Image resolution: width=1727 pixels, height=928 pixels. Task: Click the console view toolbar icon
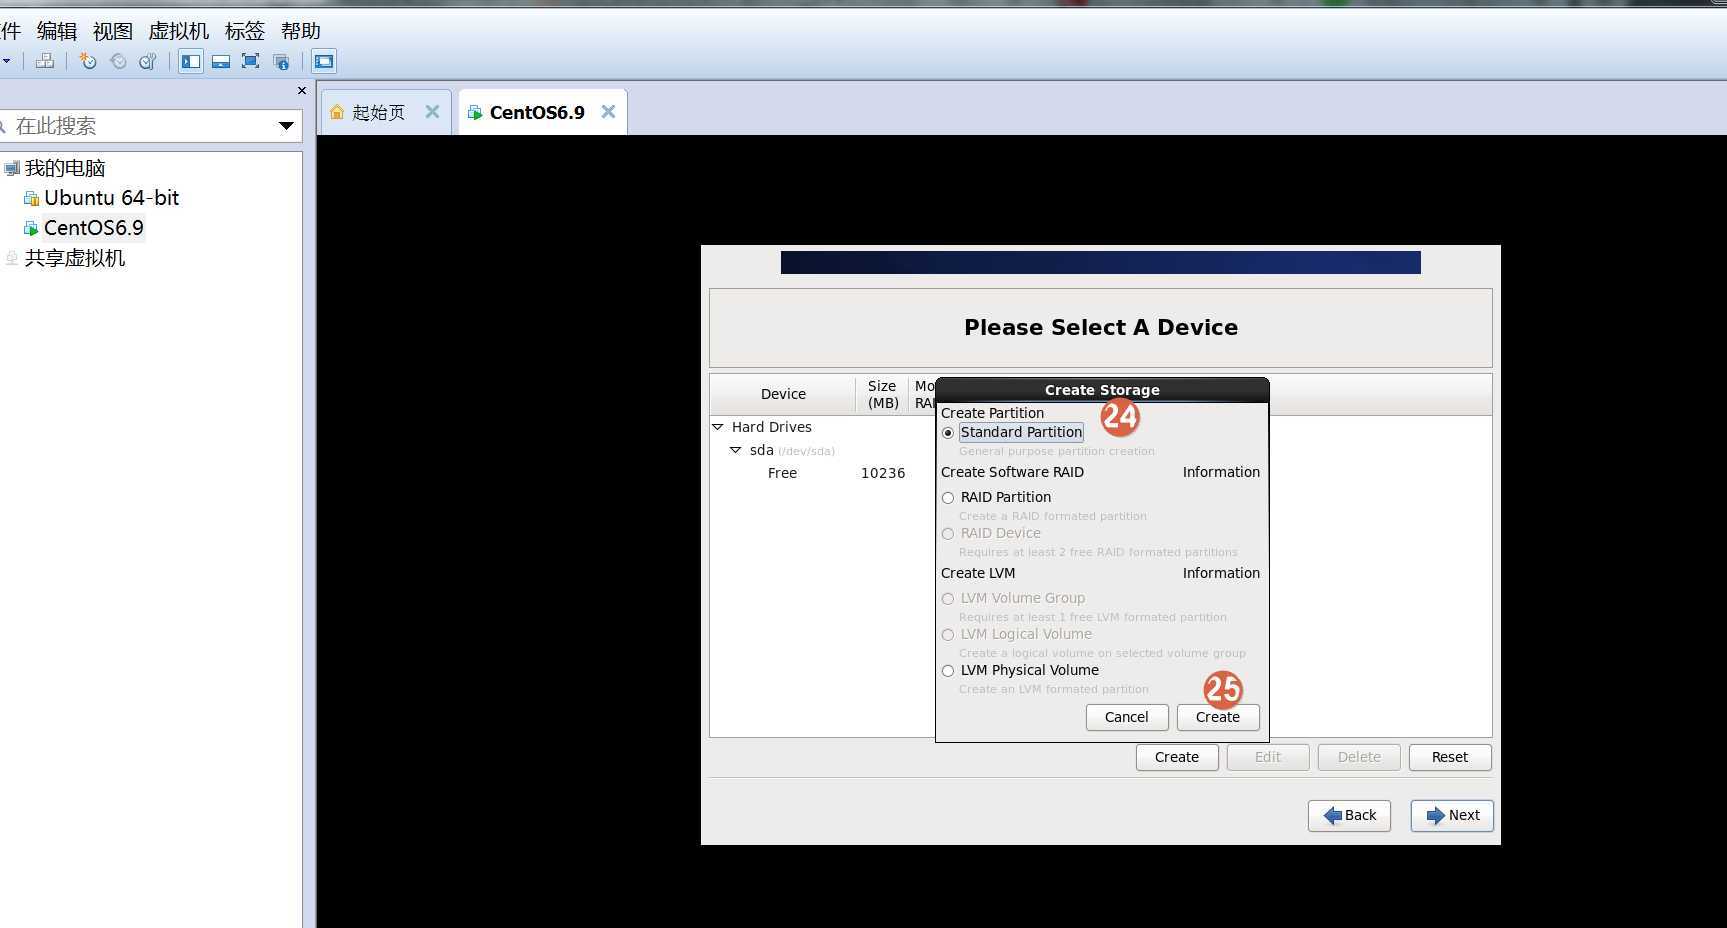pos(324,61)
